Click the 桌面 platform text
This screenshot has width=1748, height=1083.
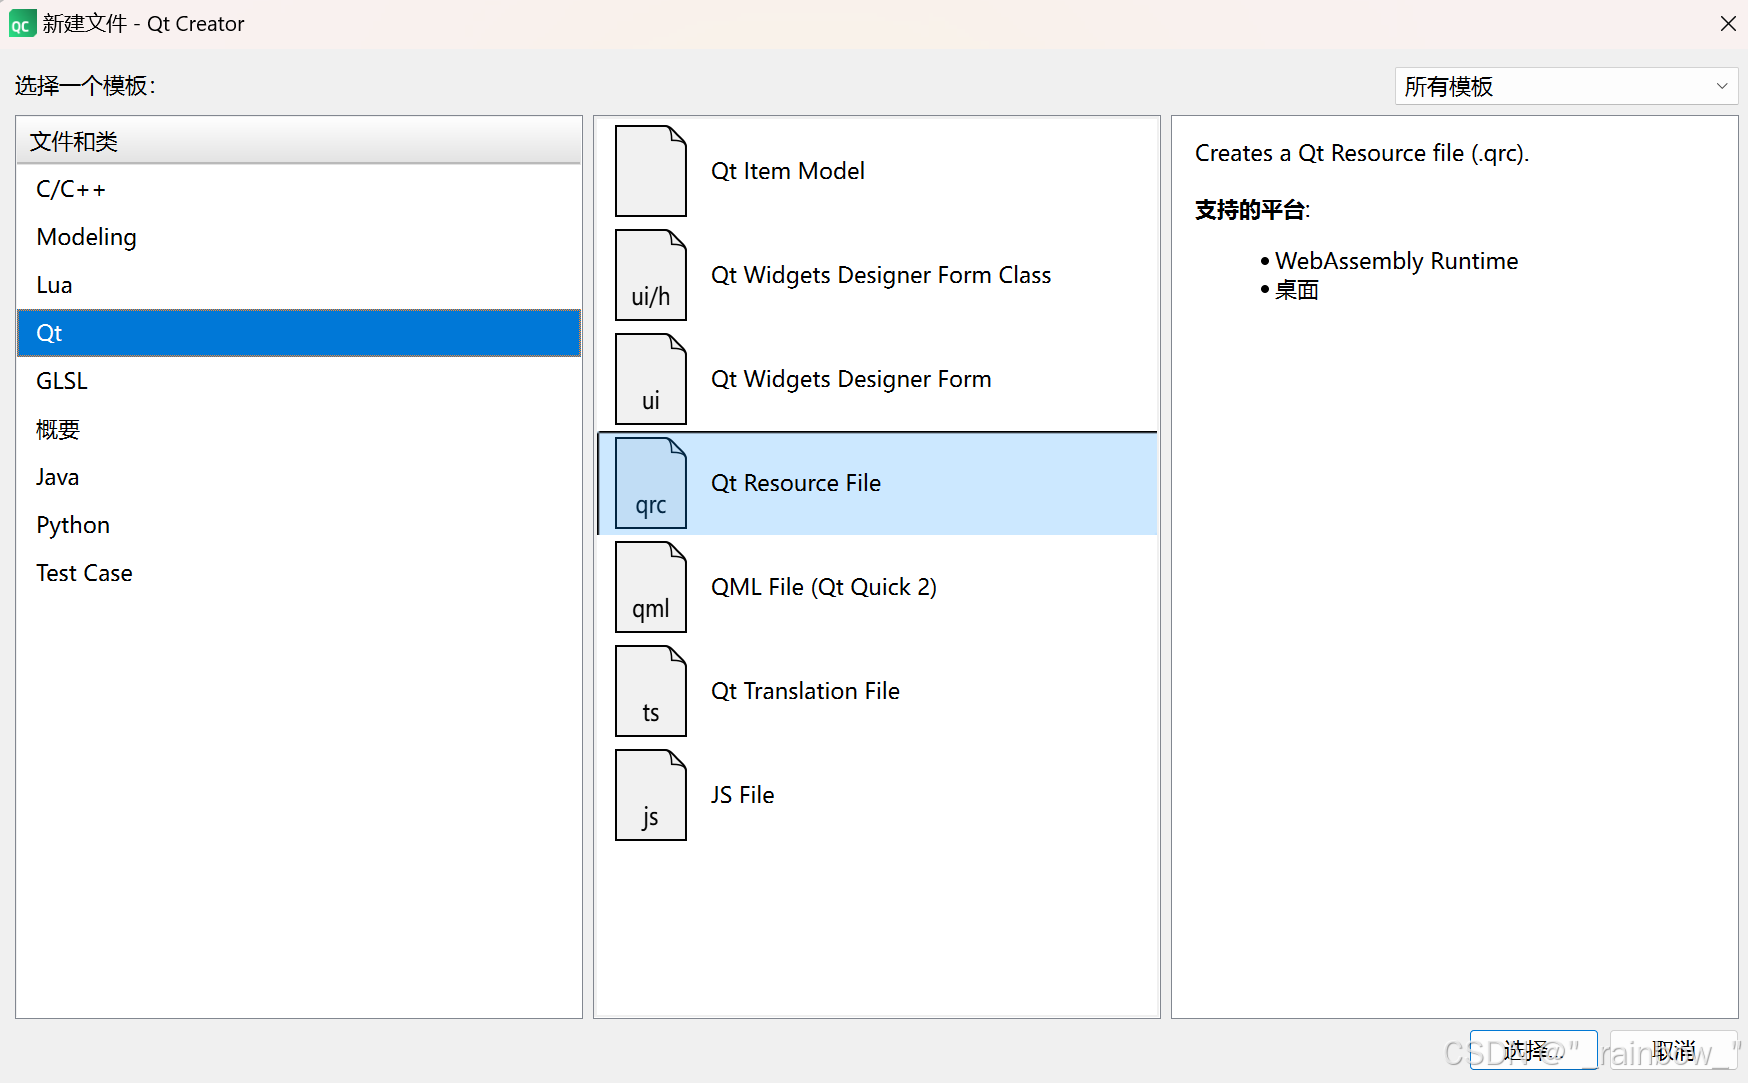1297,290
